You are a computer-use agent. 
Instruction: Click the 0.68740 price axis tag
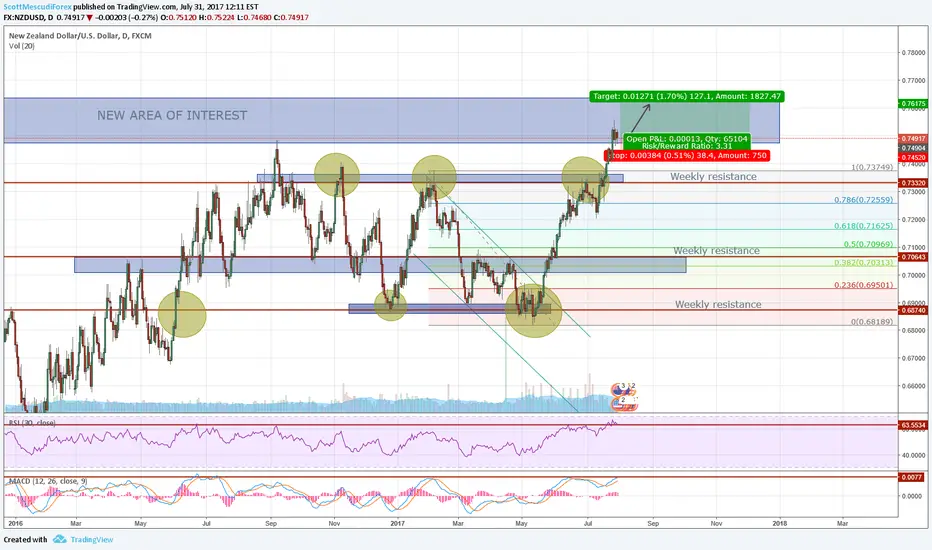[x=914, y=310]
